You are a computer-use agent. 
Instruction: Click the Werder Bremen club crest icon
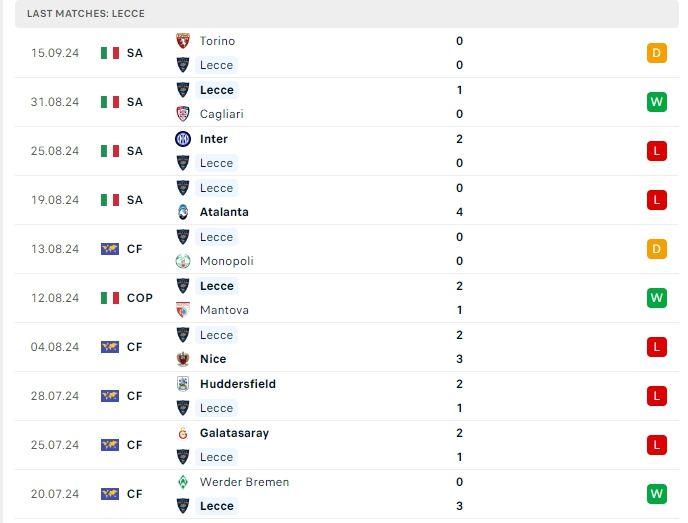[x=183, y=482]
